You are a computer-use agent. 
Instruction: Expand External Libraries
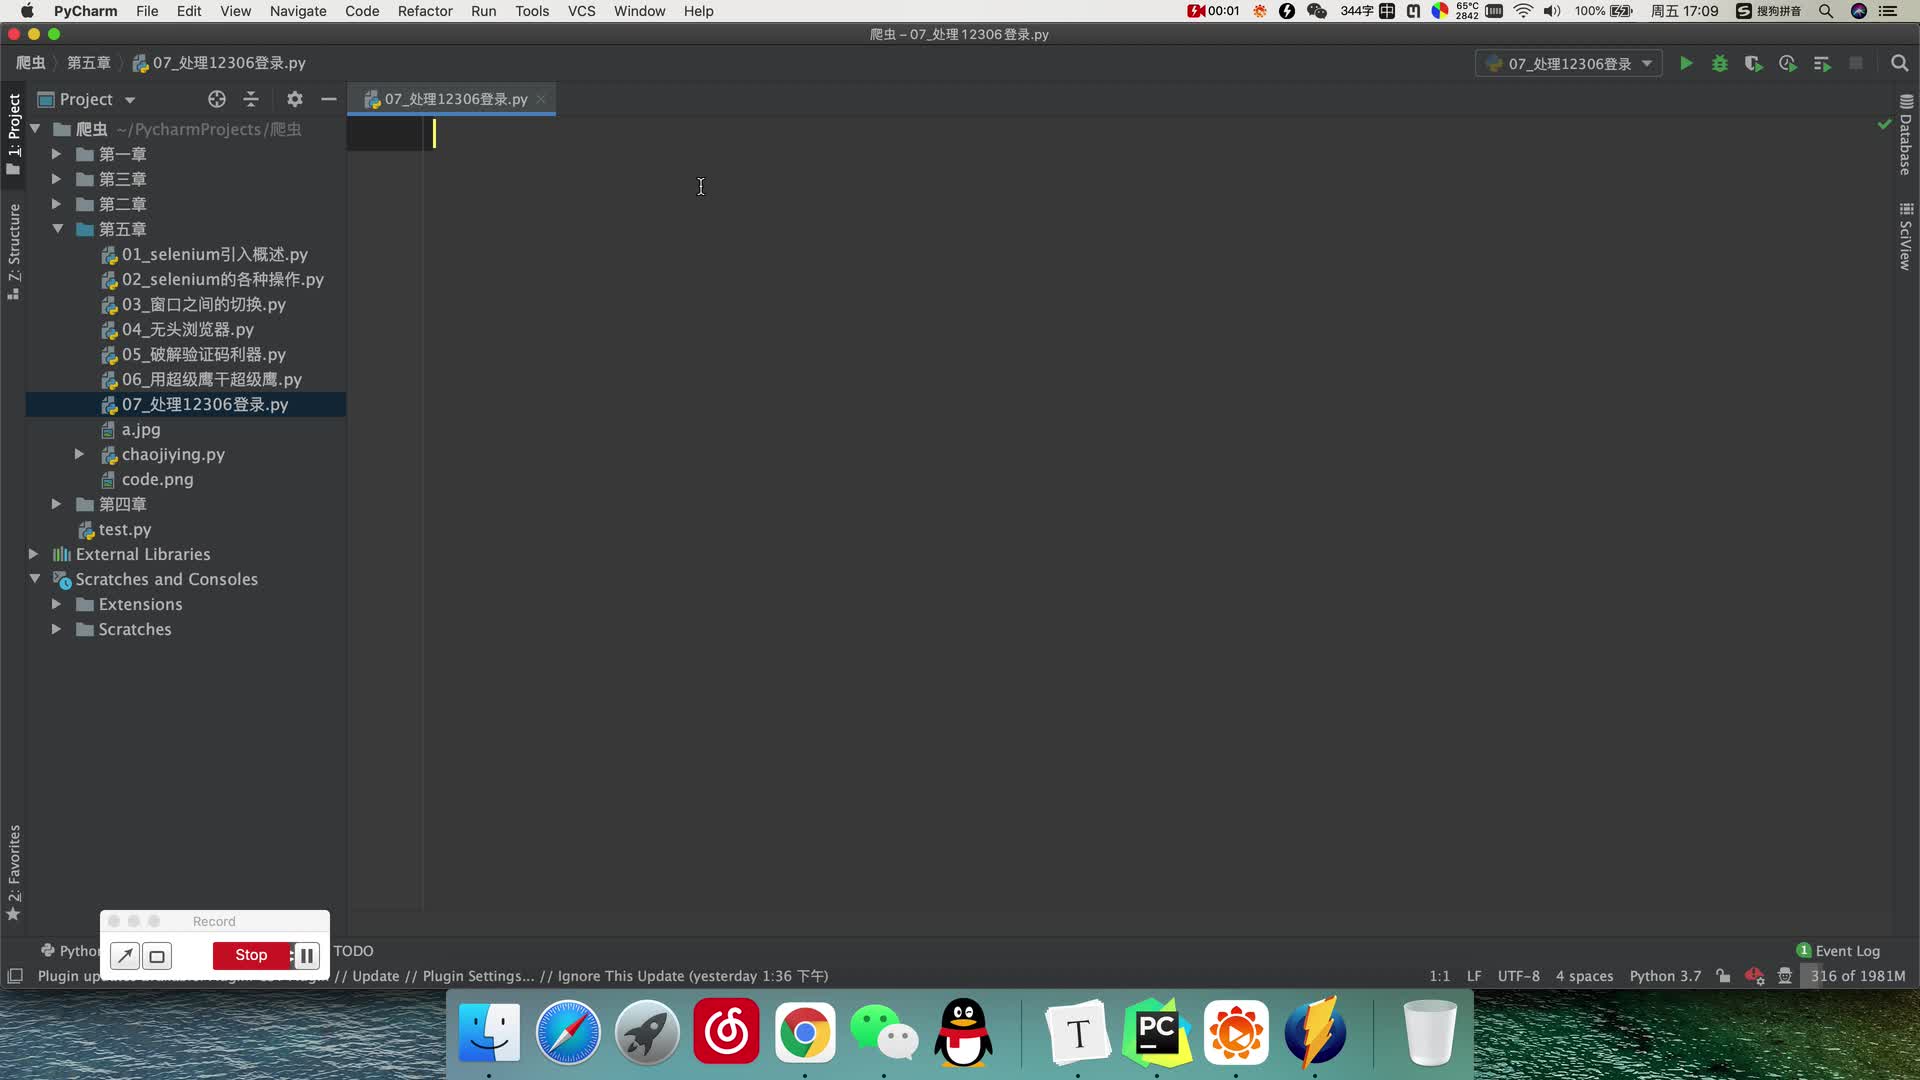(x=34, y=554)
